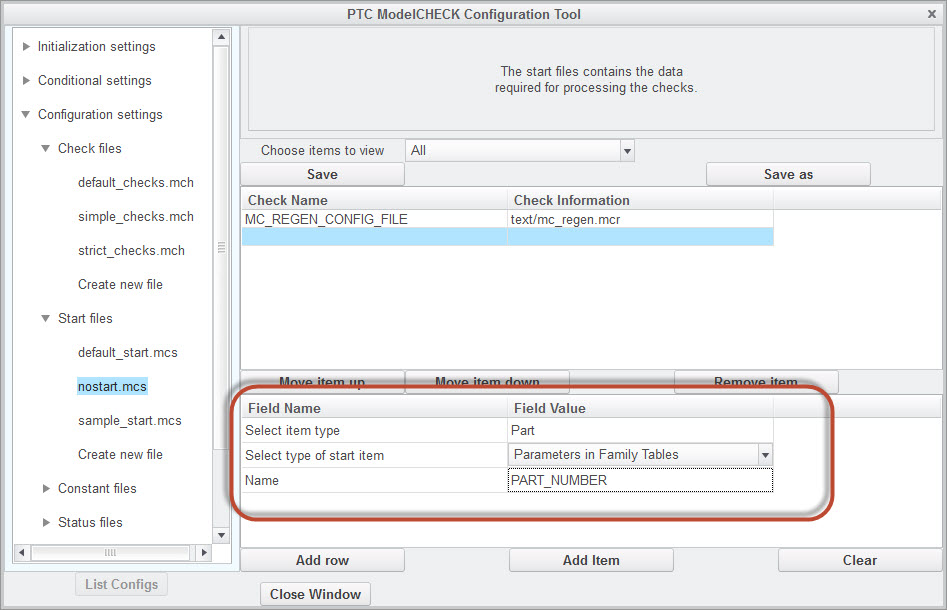Select simple_checks.mch file

(x=136, y=216)
